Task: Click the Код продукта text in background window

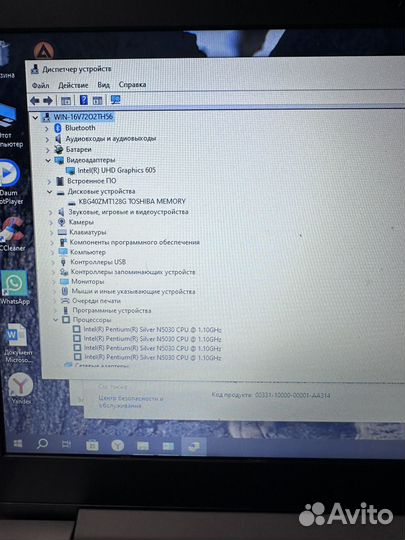Action: tap(271, 395)
